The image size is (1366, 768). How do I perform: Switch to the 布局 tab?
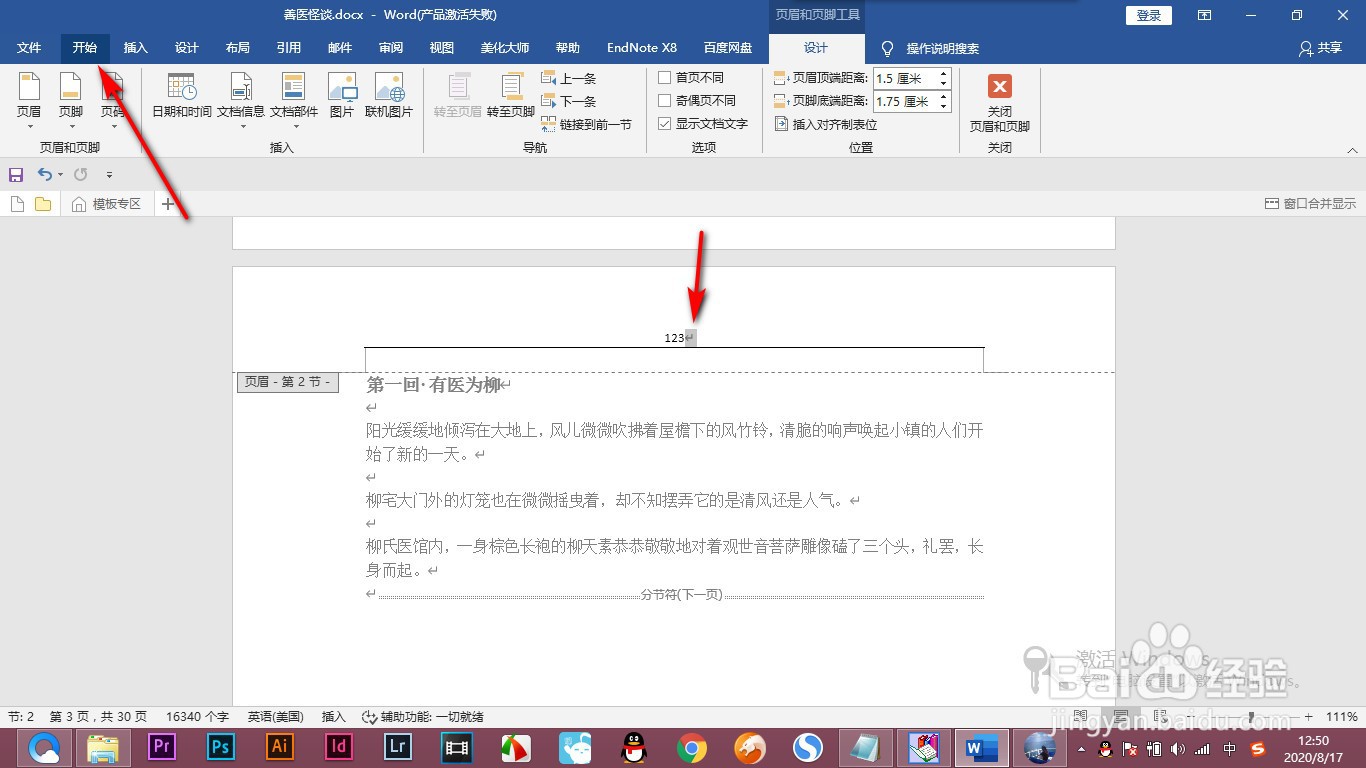point(238,48)
